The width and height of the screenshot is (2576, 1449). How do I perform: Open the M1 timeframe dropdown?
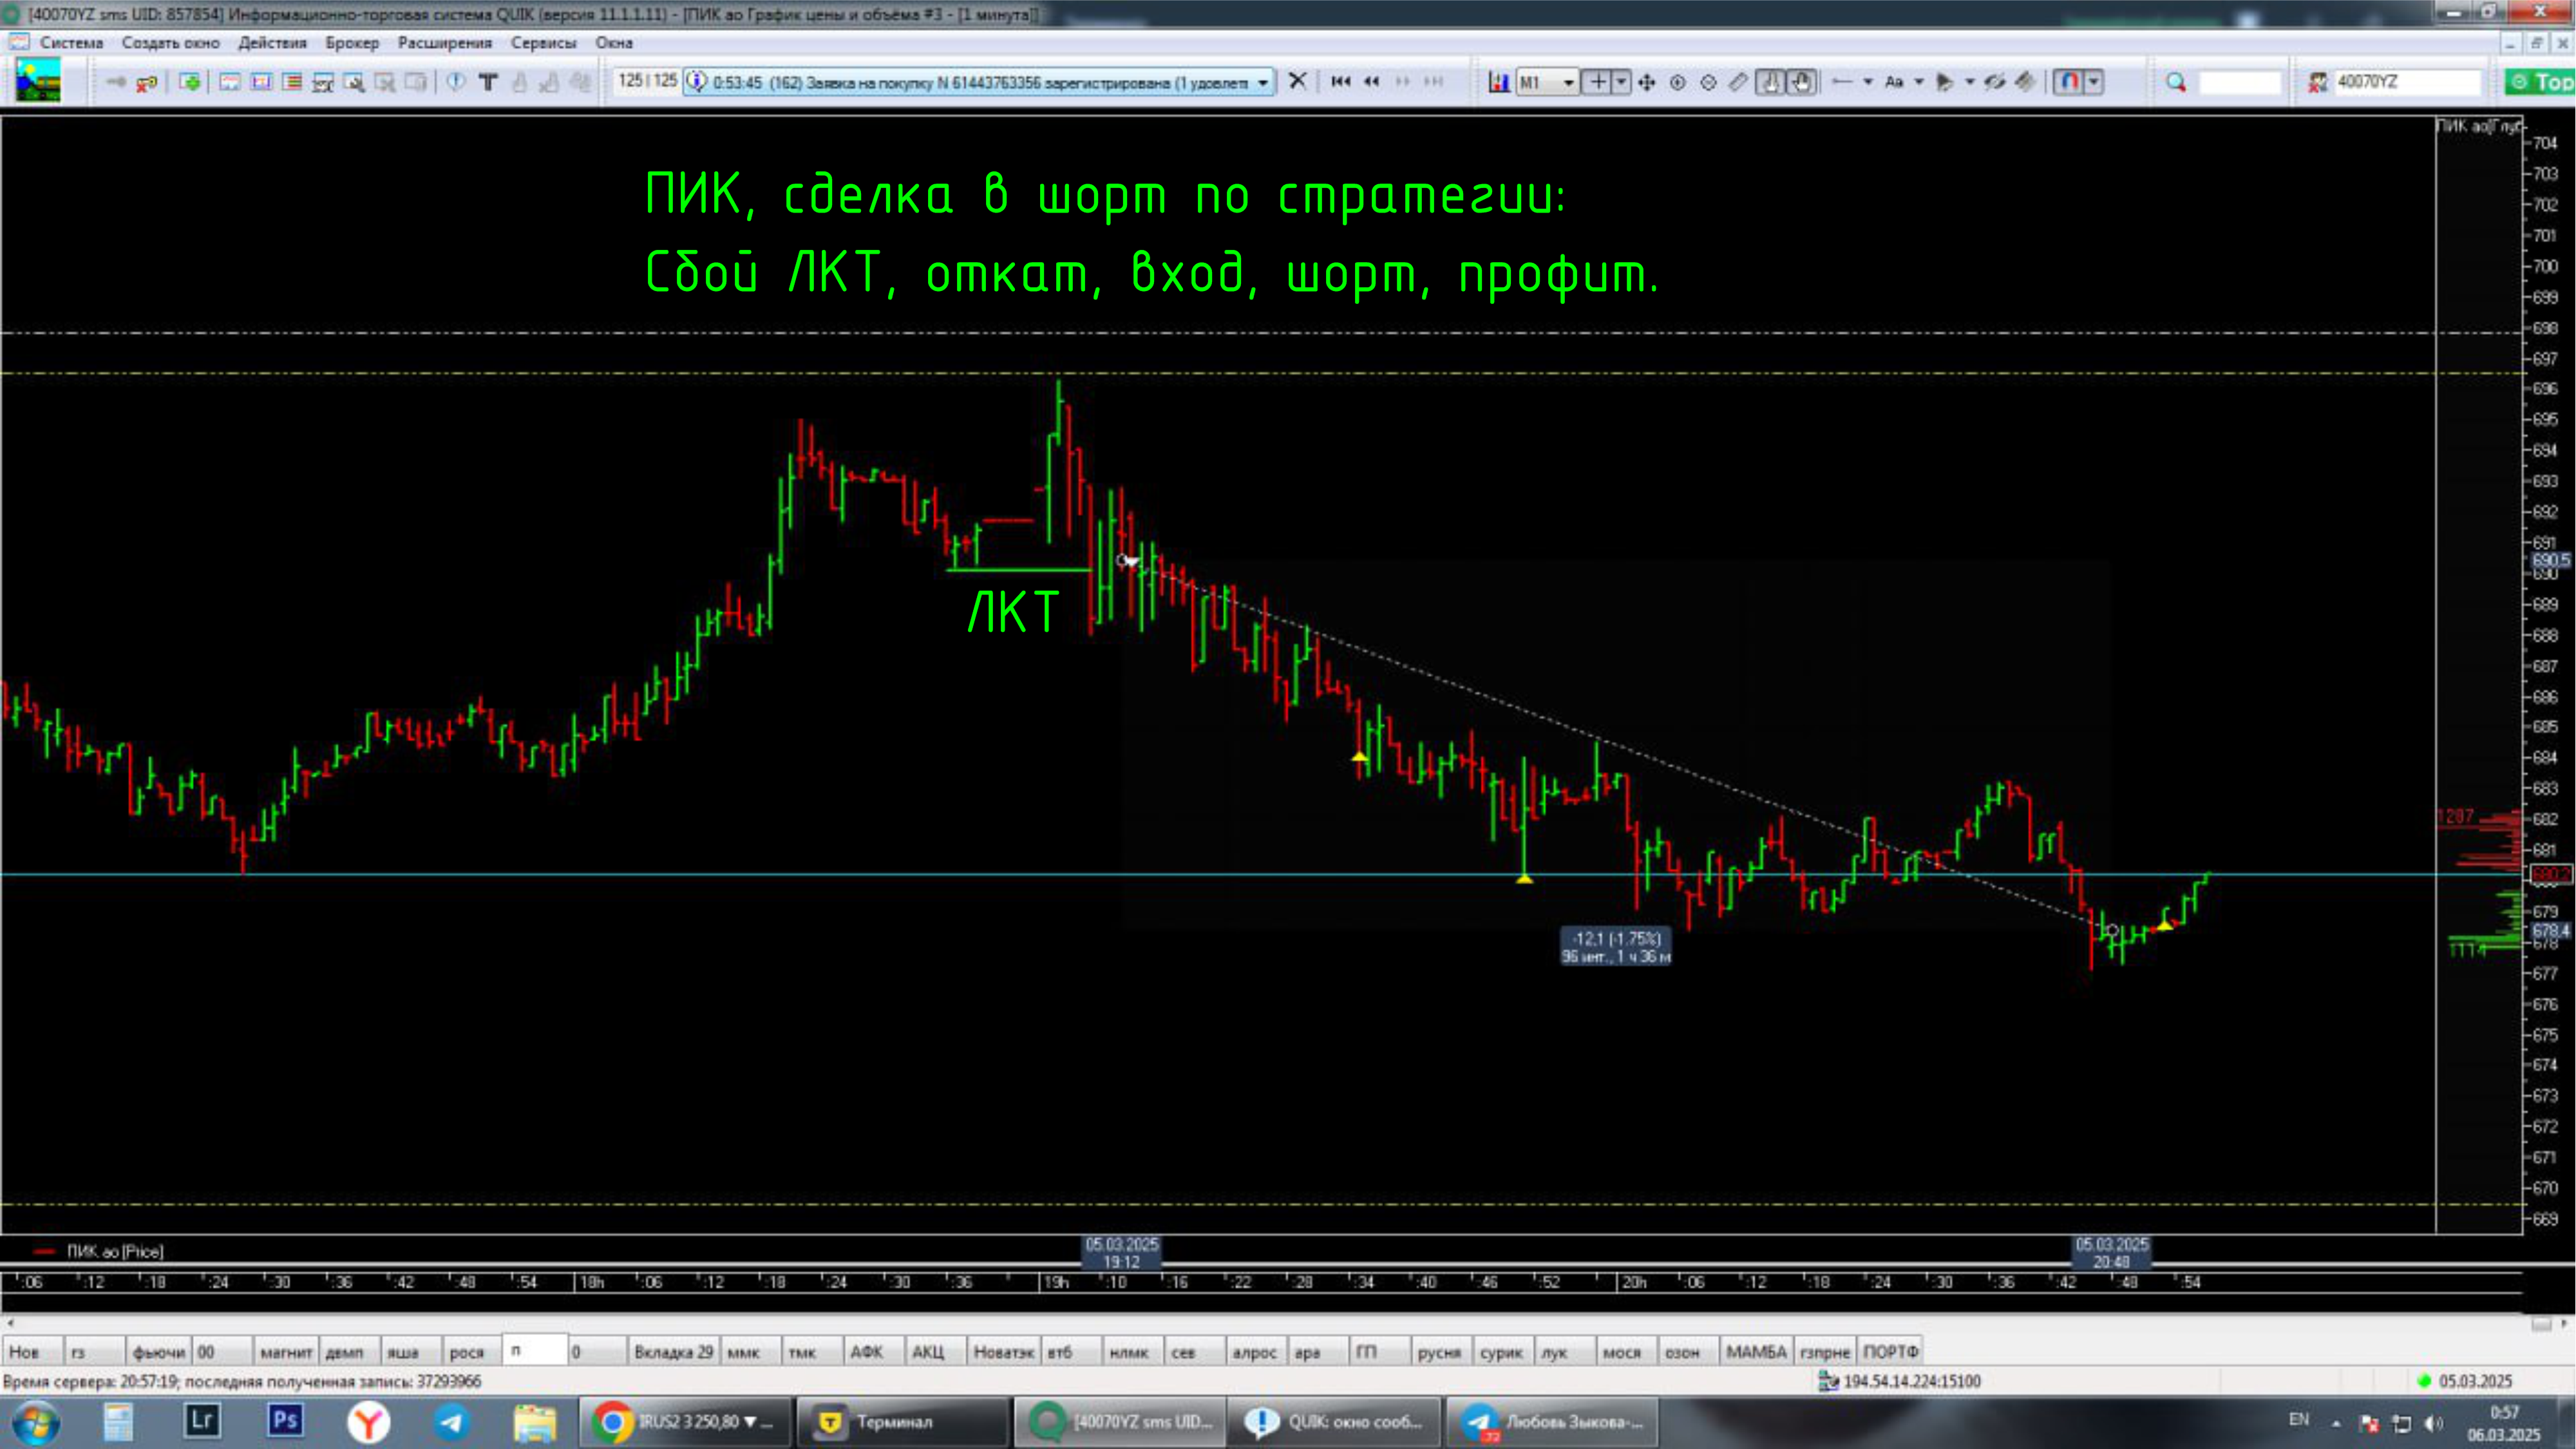click(x=1568, y=82)
